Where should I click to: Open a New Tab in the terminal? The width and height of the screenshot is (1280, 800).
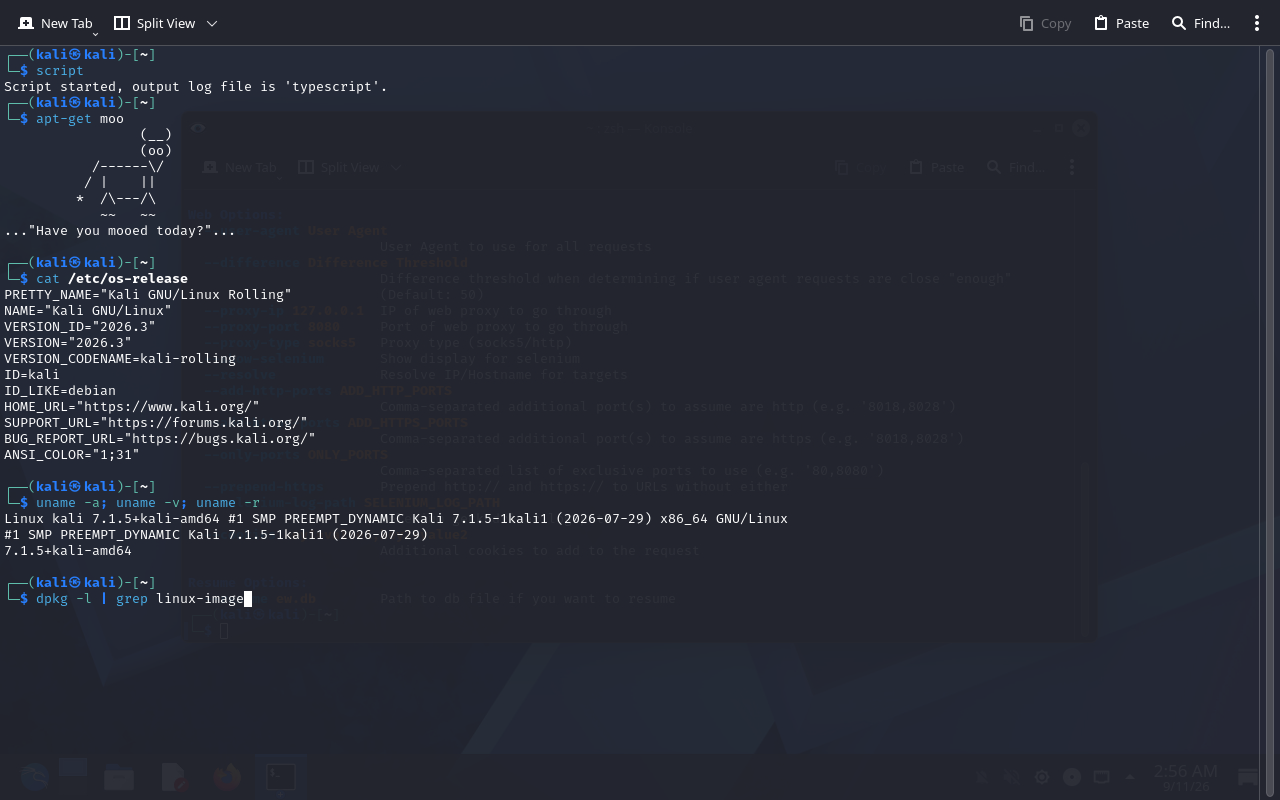click(55, 23)
